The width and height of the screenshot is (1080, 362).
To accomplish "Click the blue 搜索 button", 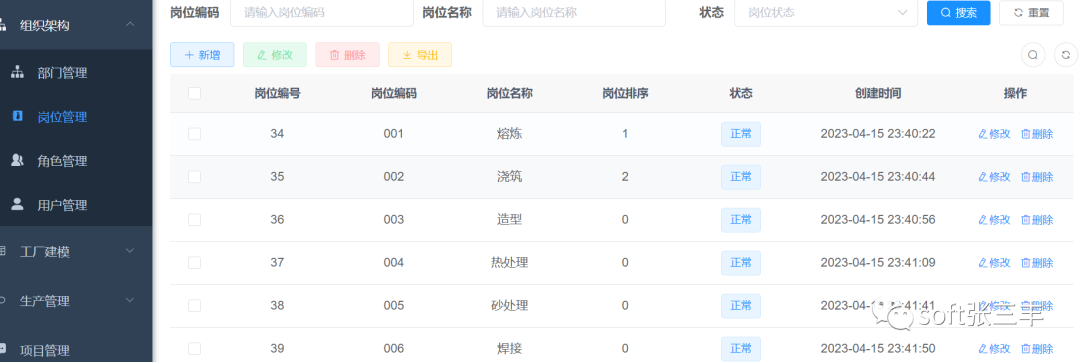I will (x=959, y=12).
